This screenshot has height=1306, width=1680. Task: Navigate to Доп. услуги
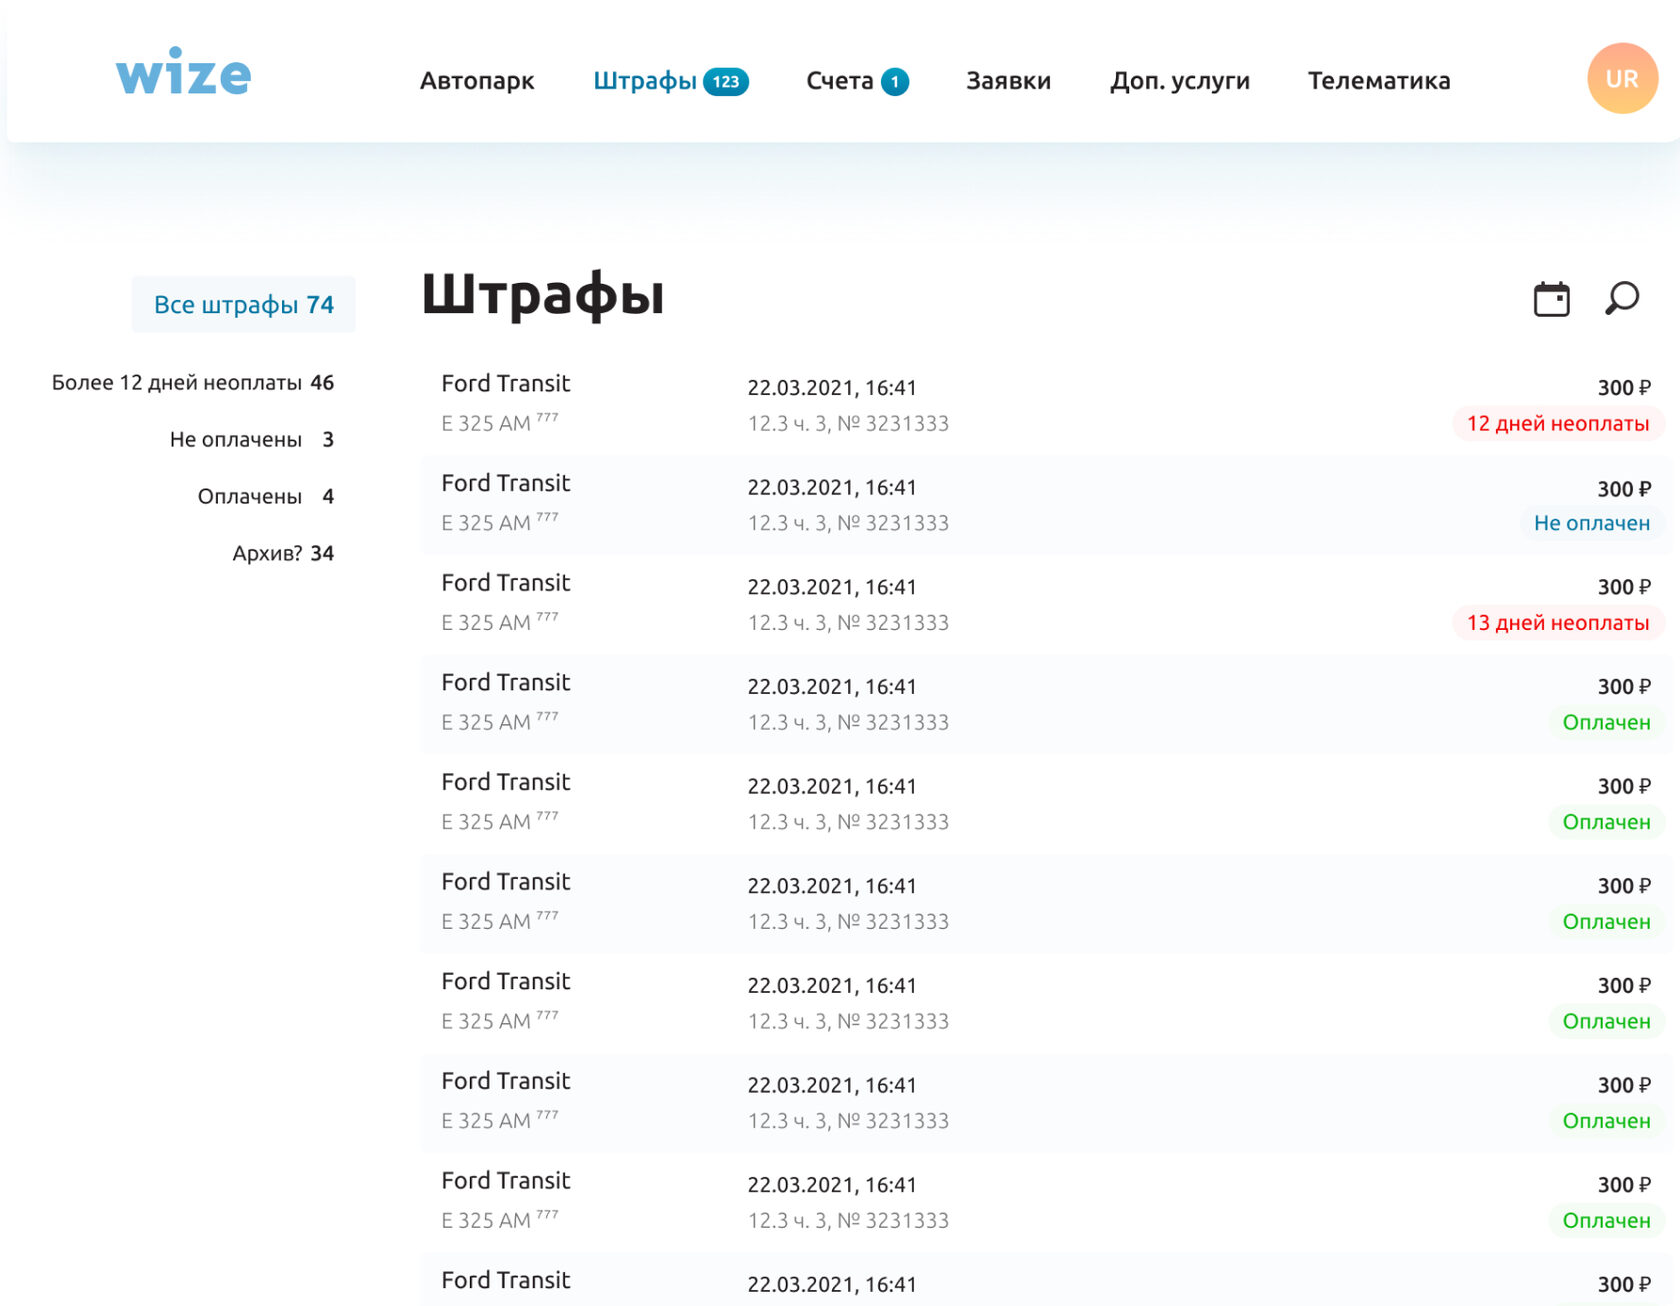click(1179, 81)
